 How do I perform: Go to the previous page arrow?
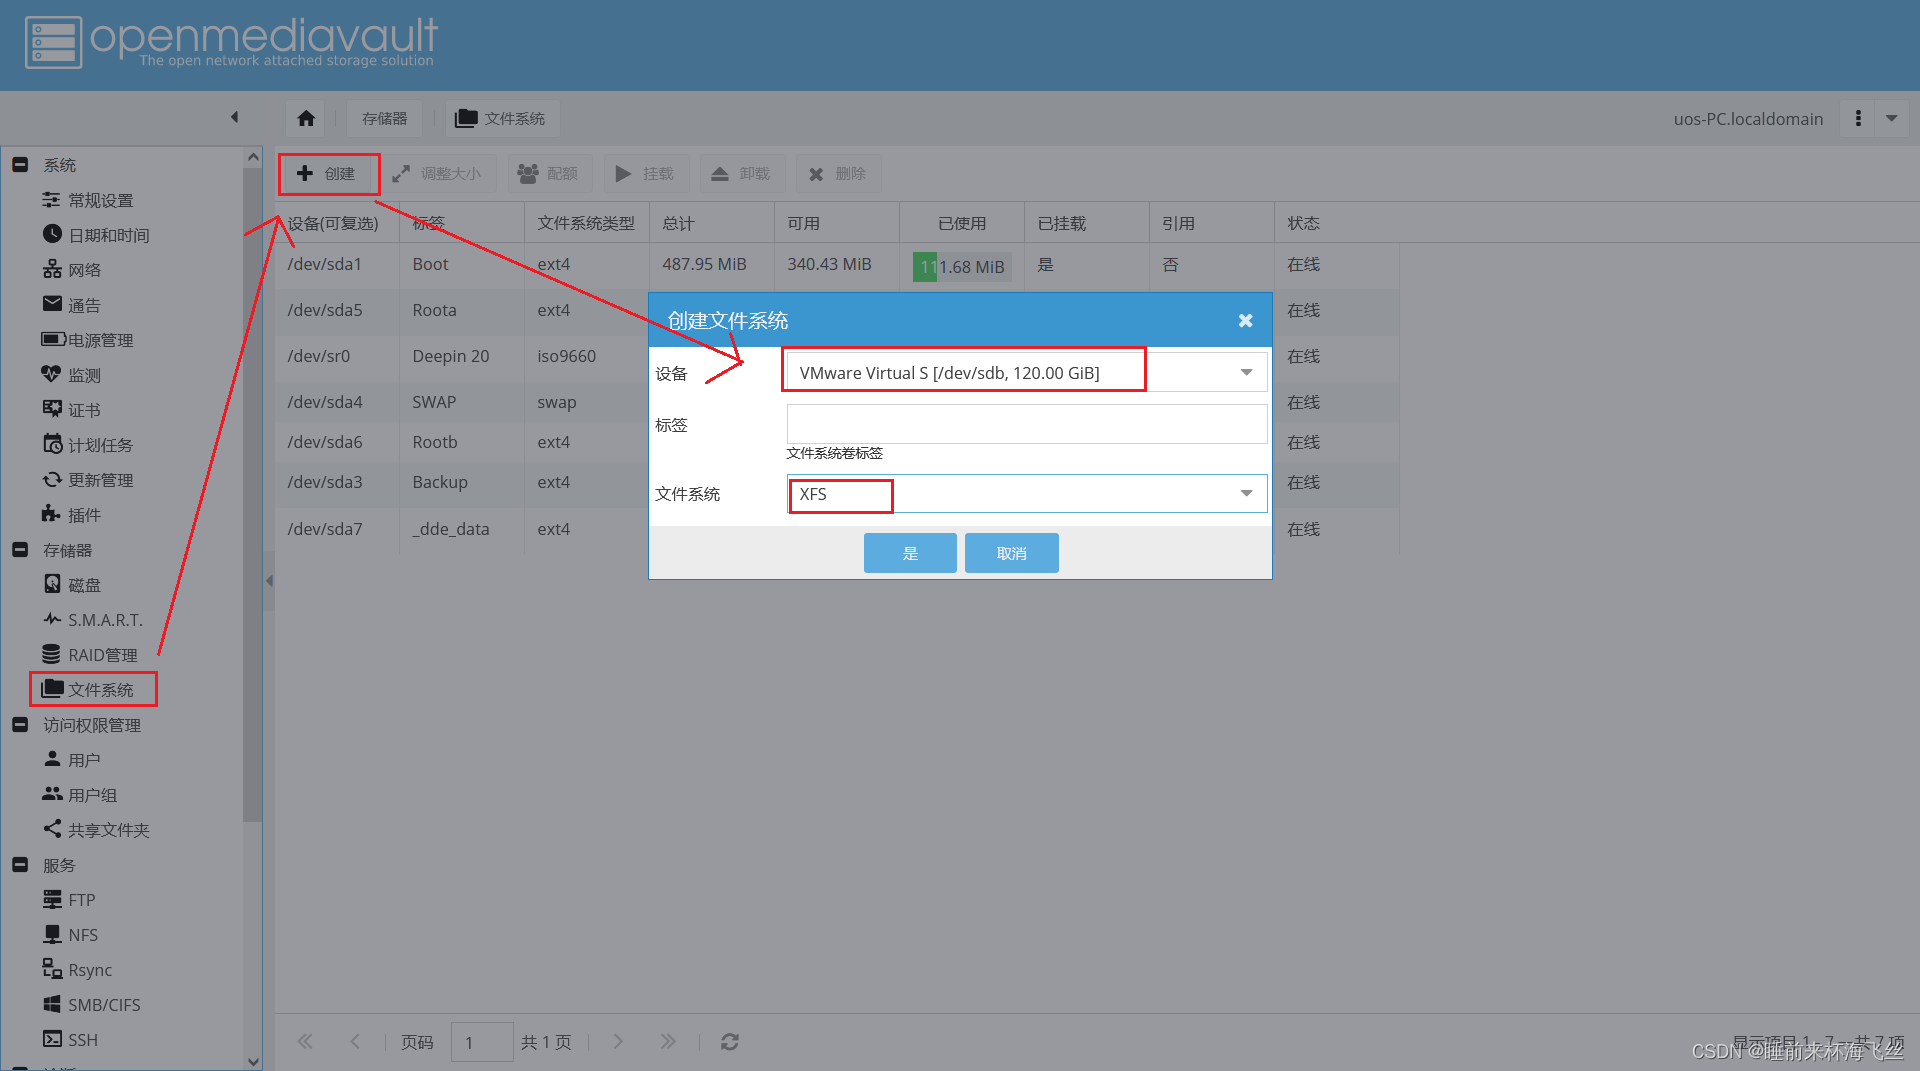(x=355, y=1042)
